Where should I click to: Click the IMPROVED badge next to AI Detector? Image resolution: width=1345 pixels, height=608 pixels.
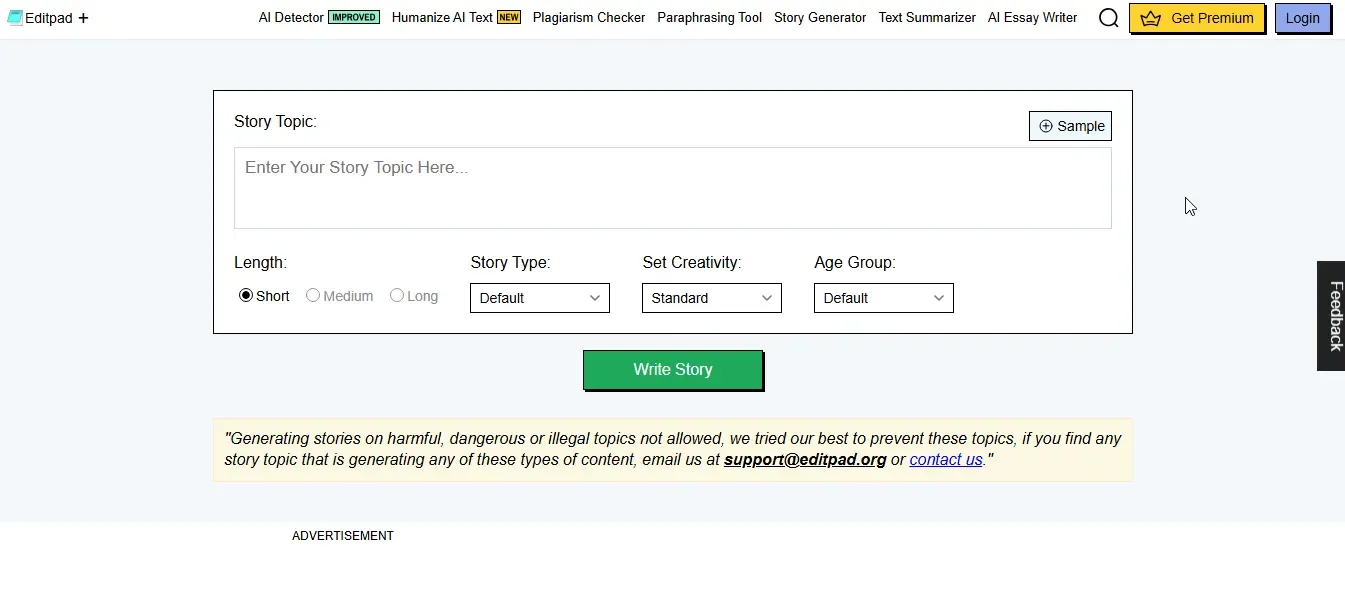point(354,17)
